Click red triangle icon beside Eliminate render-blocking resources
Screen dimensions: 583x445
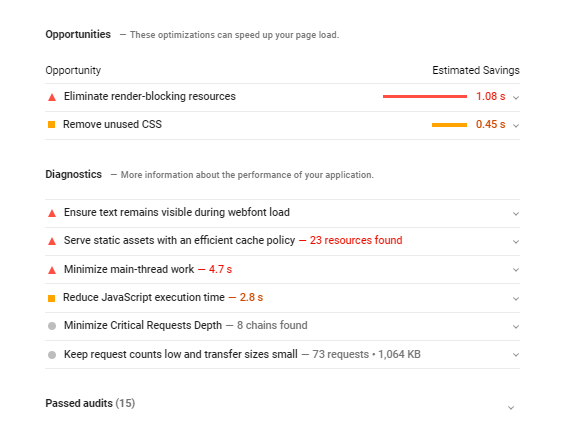52,97
